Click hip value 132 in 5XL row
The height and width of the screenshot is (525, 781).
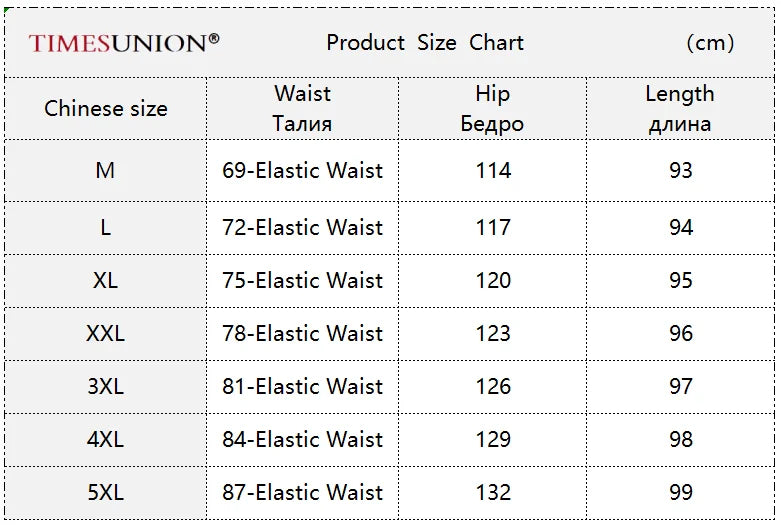pos(493,492)
